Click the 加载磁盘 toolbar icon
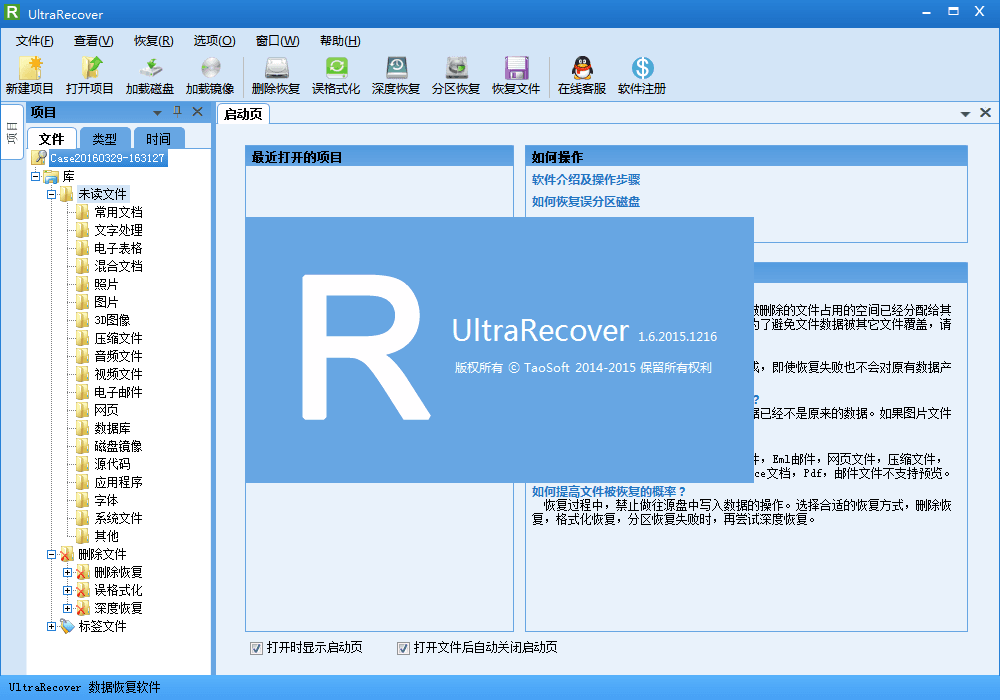 [x=149, y=75]
